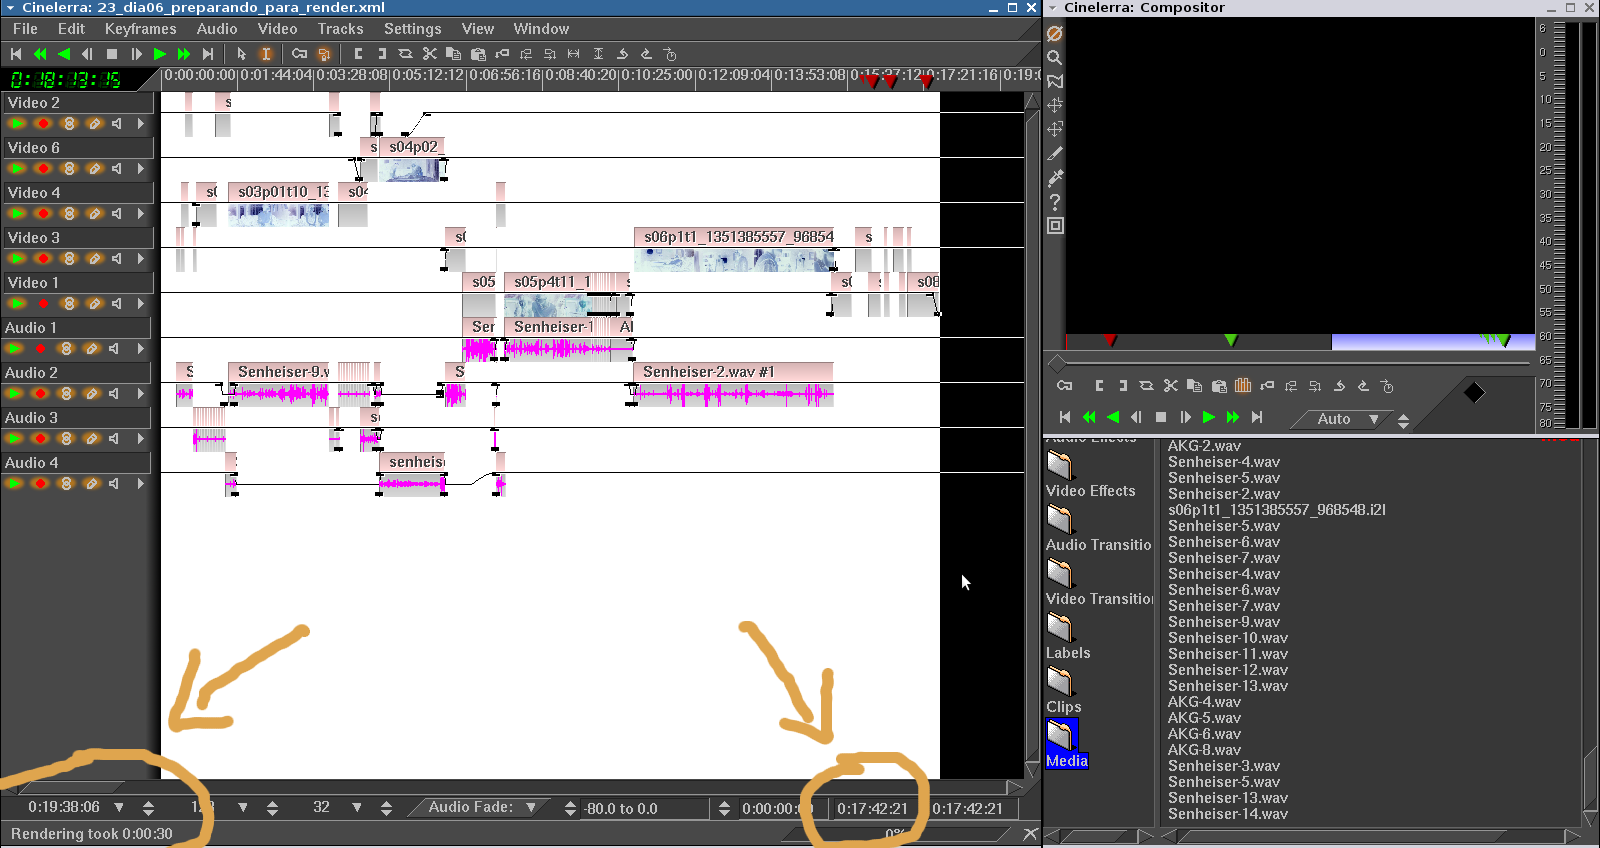Open the Compositor Auto zoom dropdown
This screenshot has width=1600, height=848.
pyautogui.click(x=1374, y=419)
